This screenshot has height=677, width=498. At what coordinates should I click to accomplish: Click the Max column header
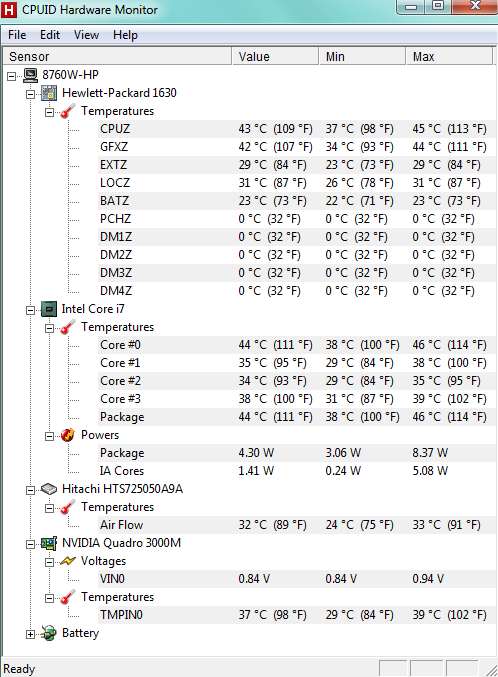coord(449,57)
